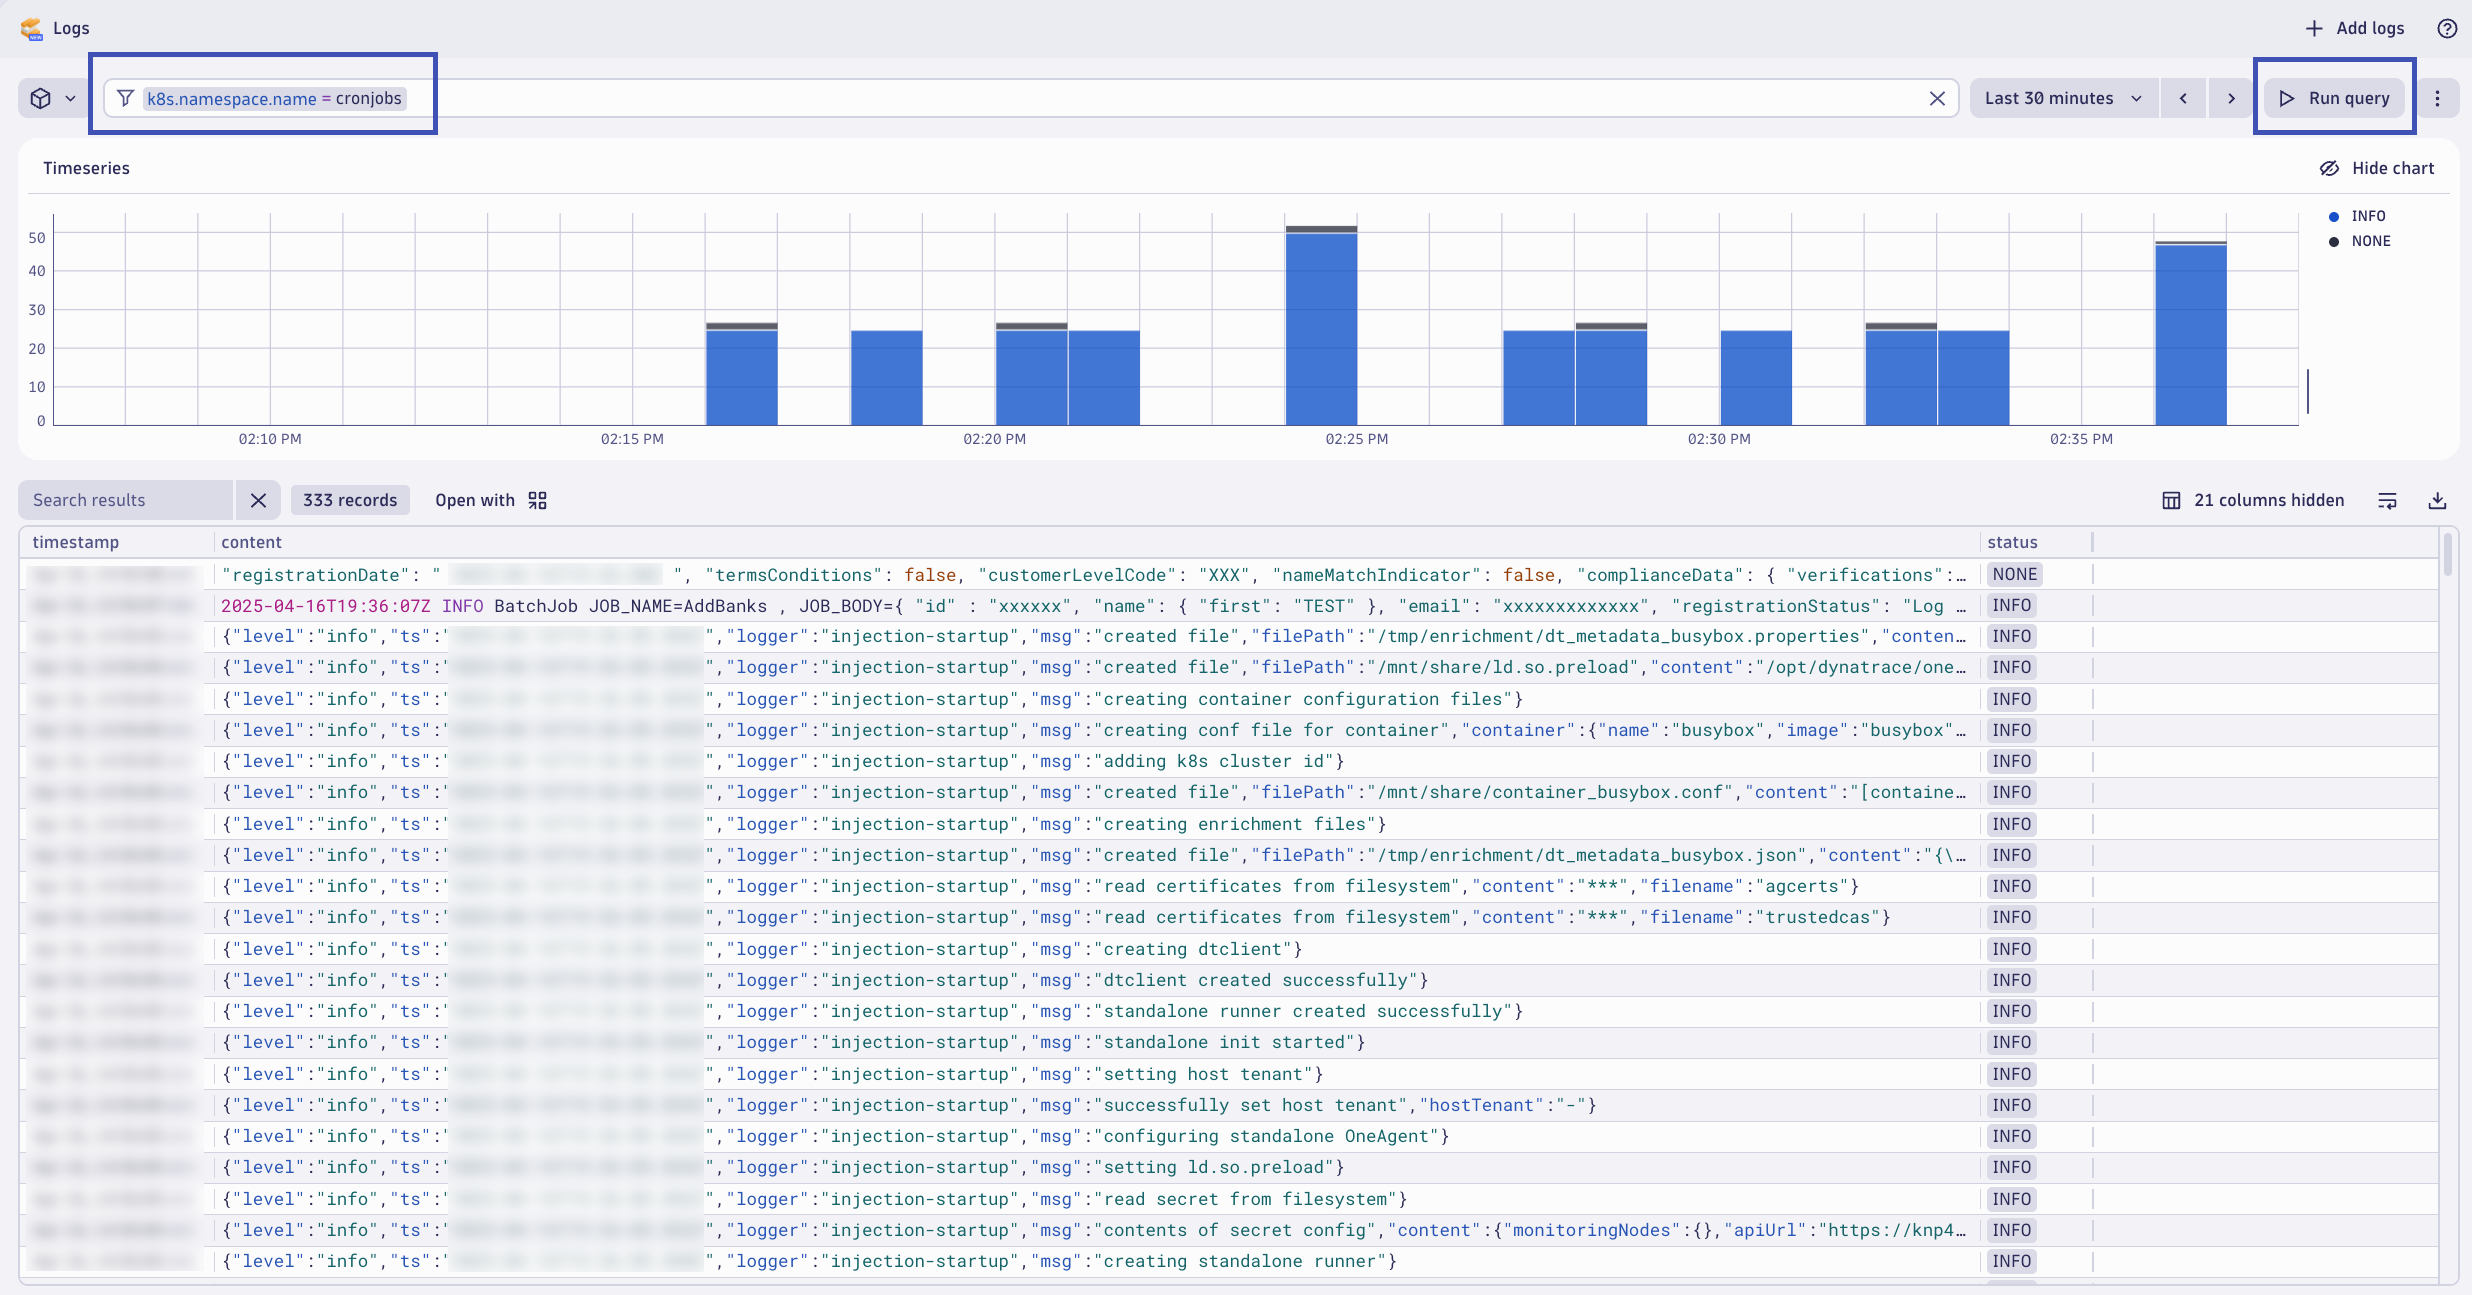Click the tallest bar near 02:25 PM

(x=1321, y=326)
